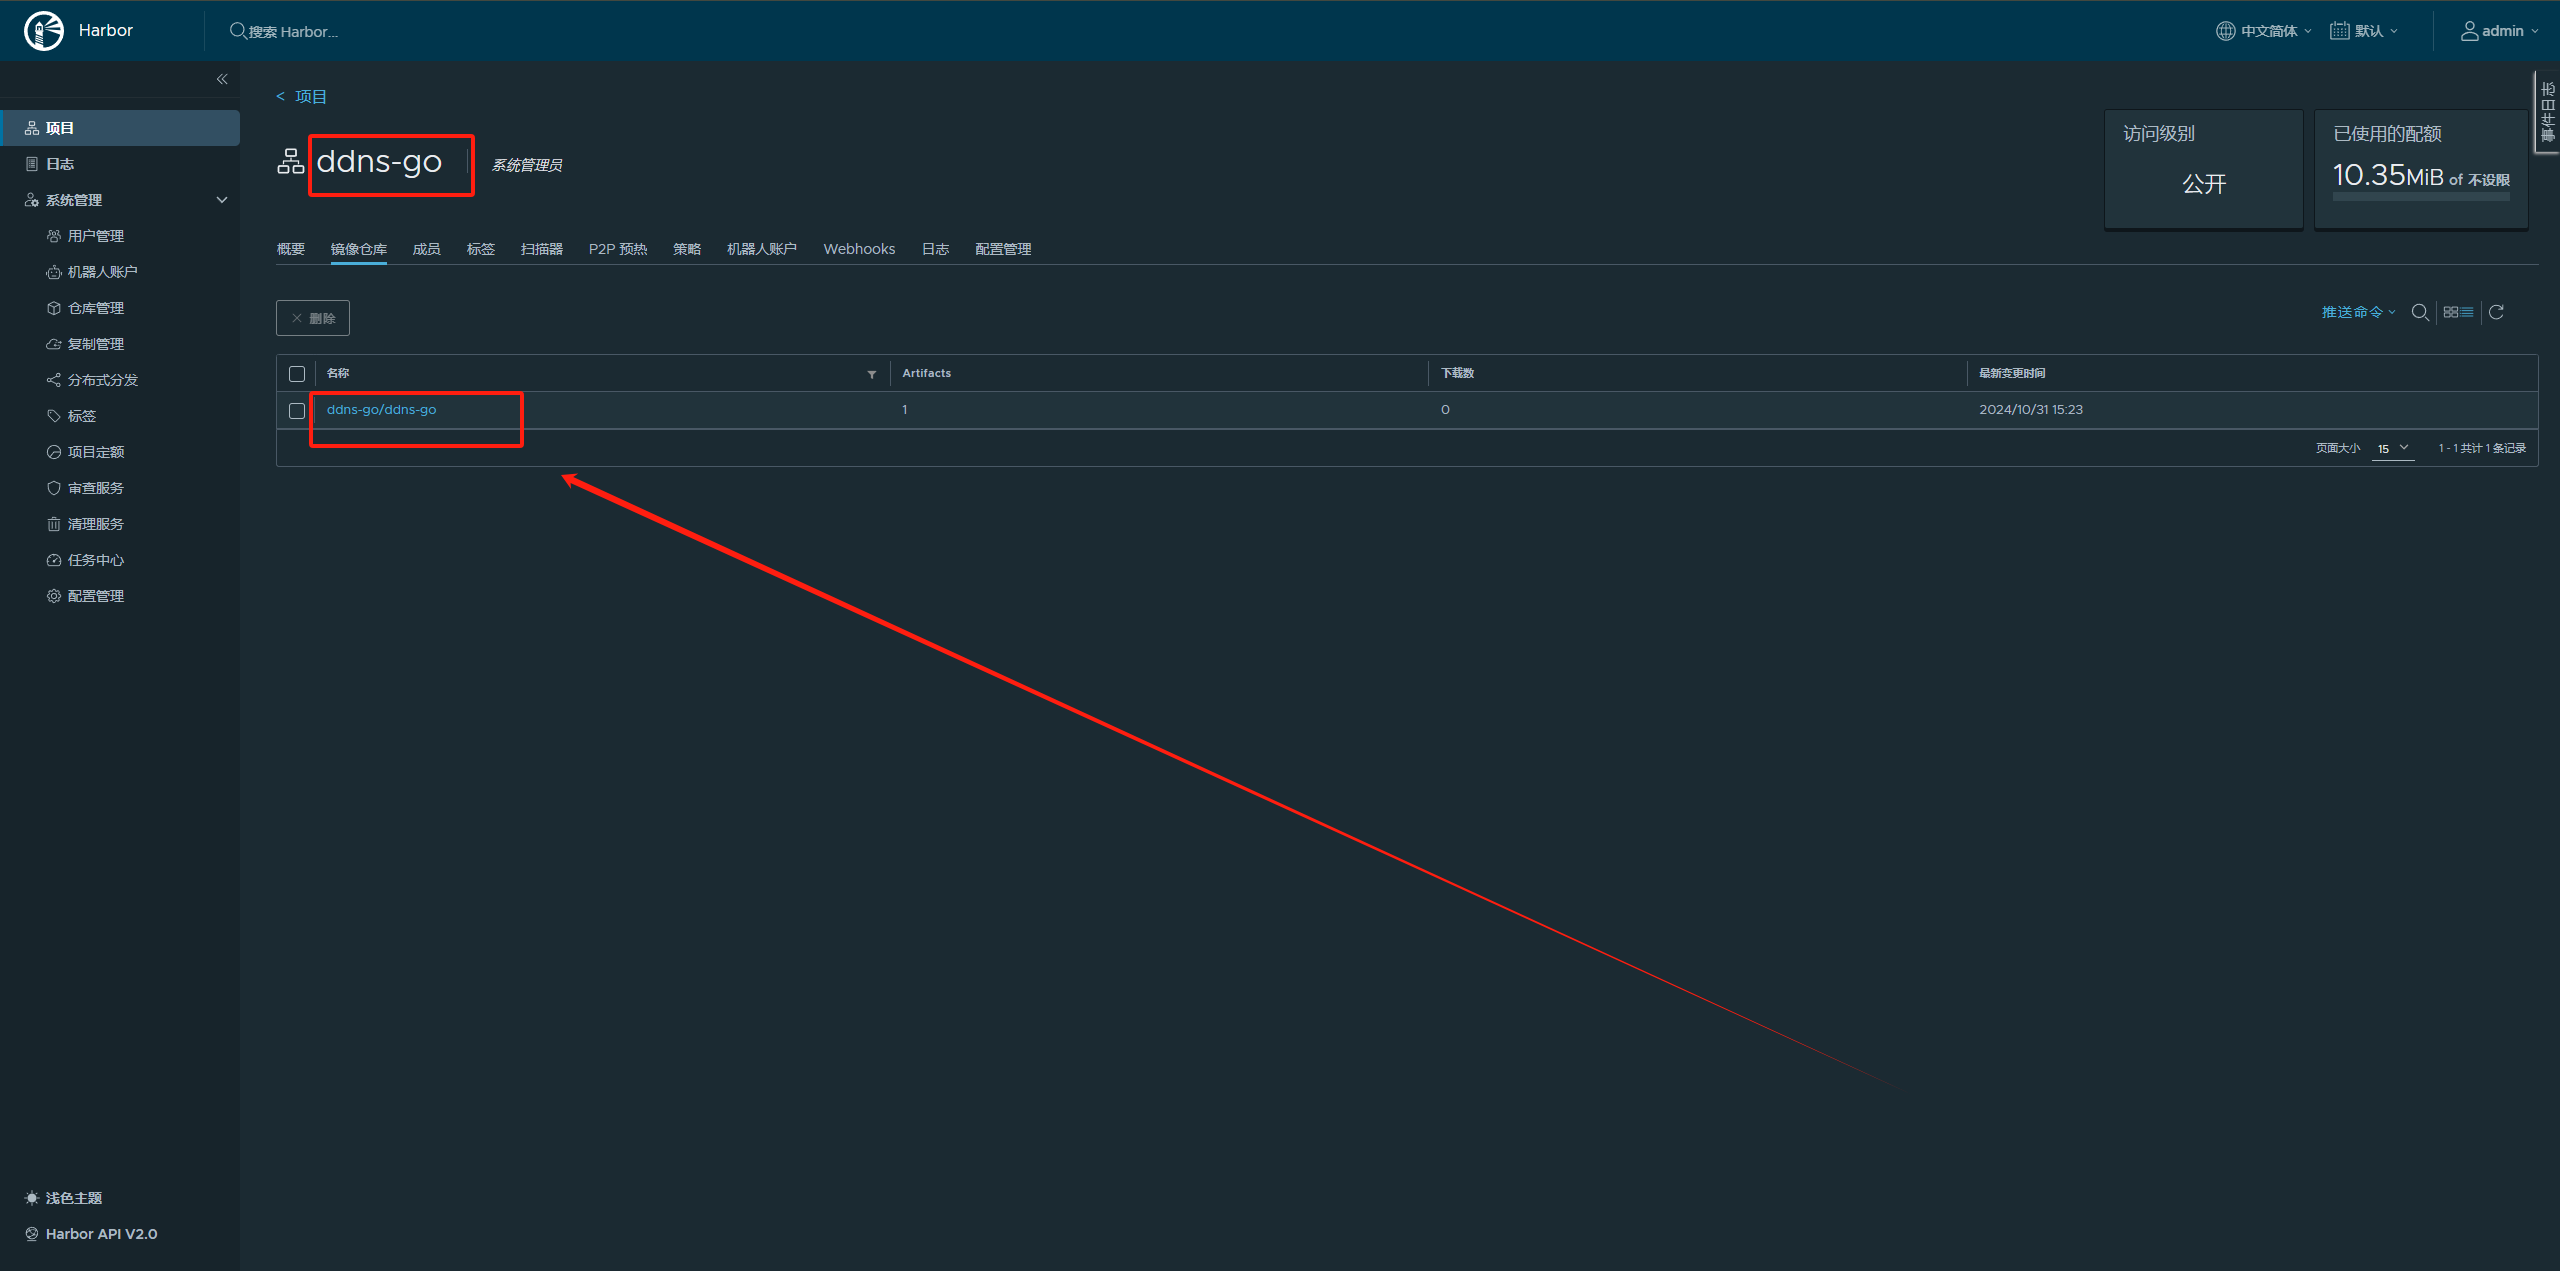Go back to 项目 list link
This screenshot has height=1271, width=2560.
coord(302,96)
